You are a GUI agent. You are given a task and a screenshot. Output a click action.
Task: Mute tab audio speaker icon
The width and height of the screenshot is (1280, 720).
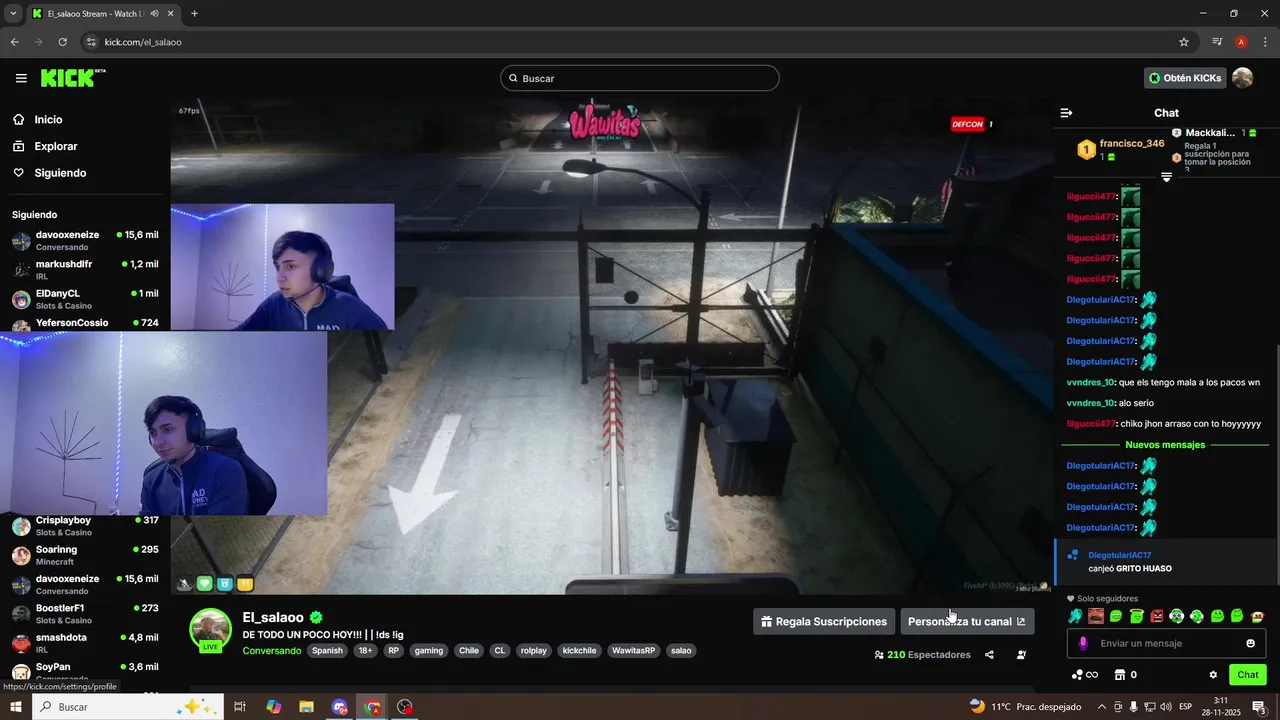coord(154,13)
